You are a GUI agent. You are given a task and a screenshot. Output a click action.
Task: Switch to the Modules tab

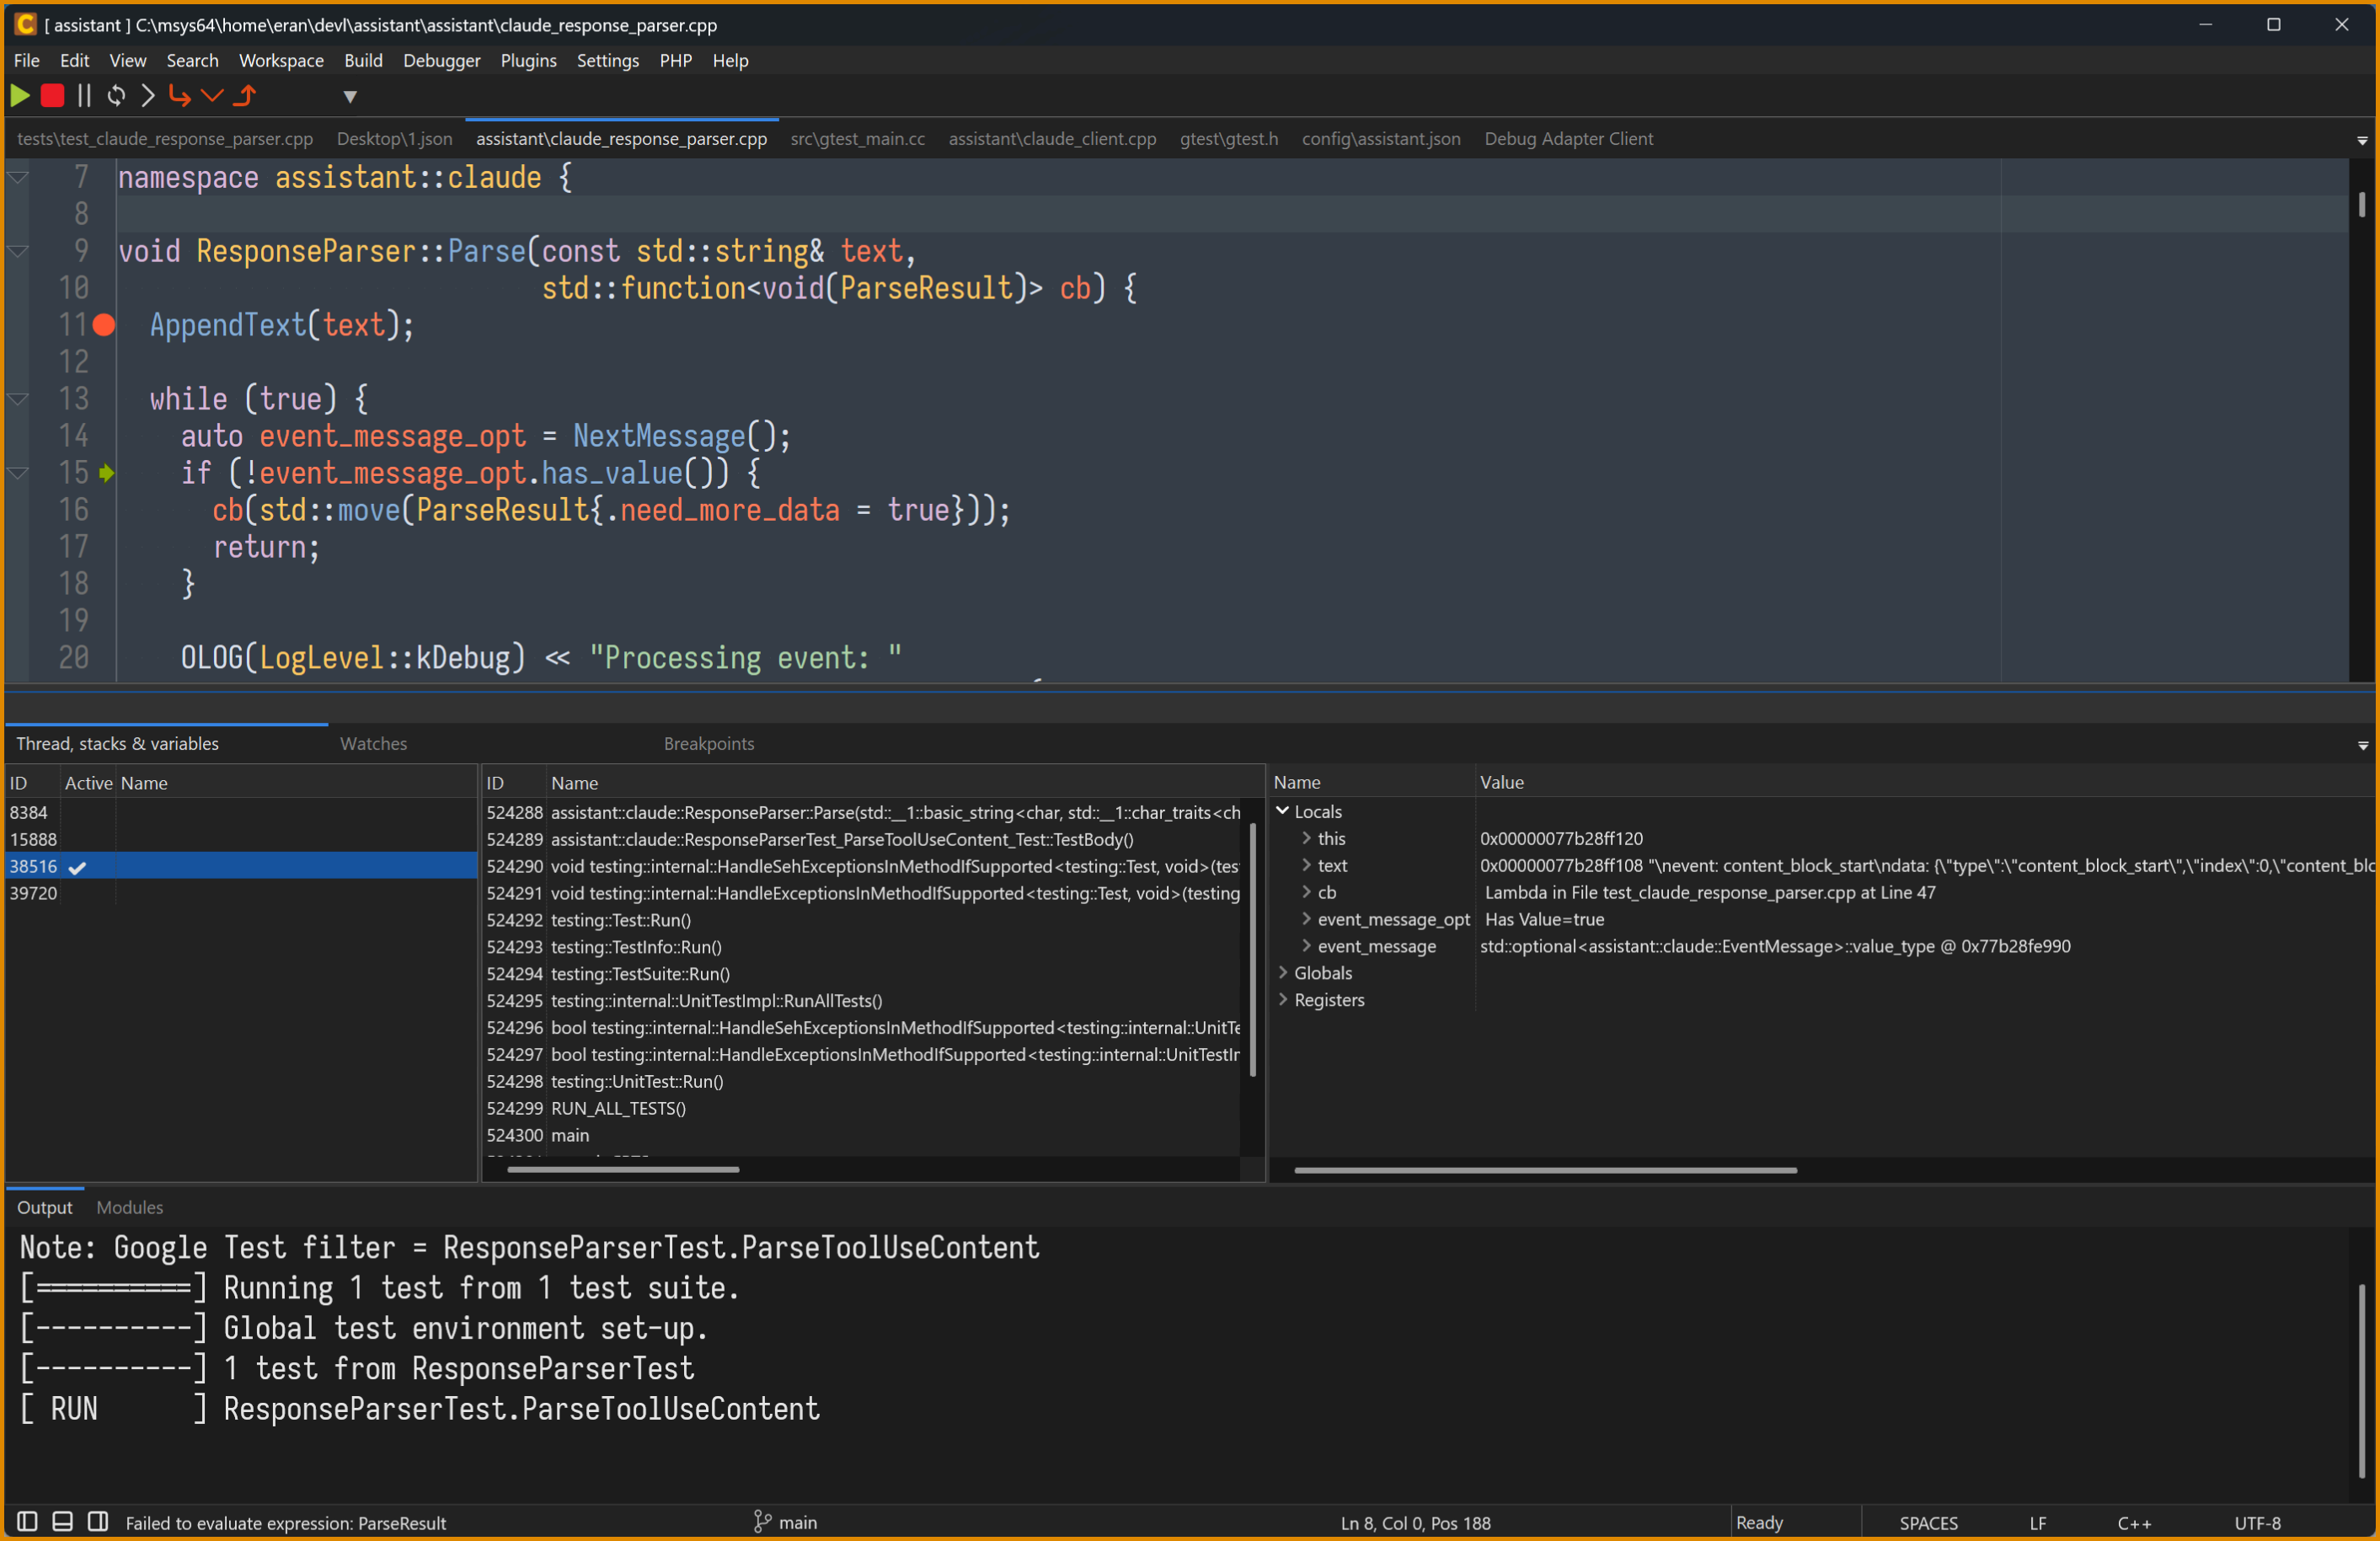129,1207
